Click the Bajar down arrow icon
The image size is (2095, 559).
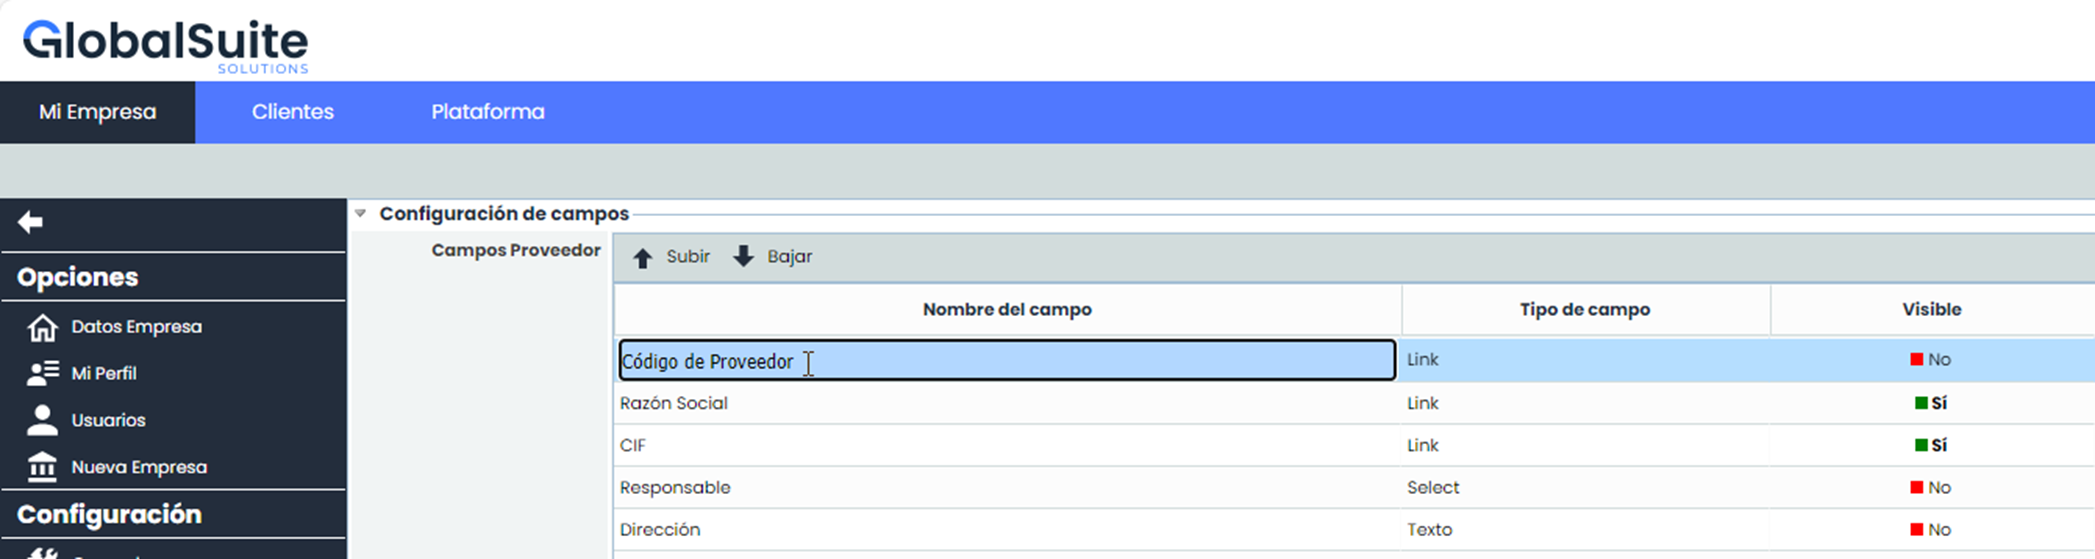tap(743, 256)
